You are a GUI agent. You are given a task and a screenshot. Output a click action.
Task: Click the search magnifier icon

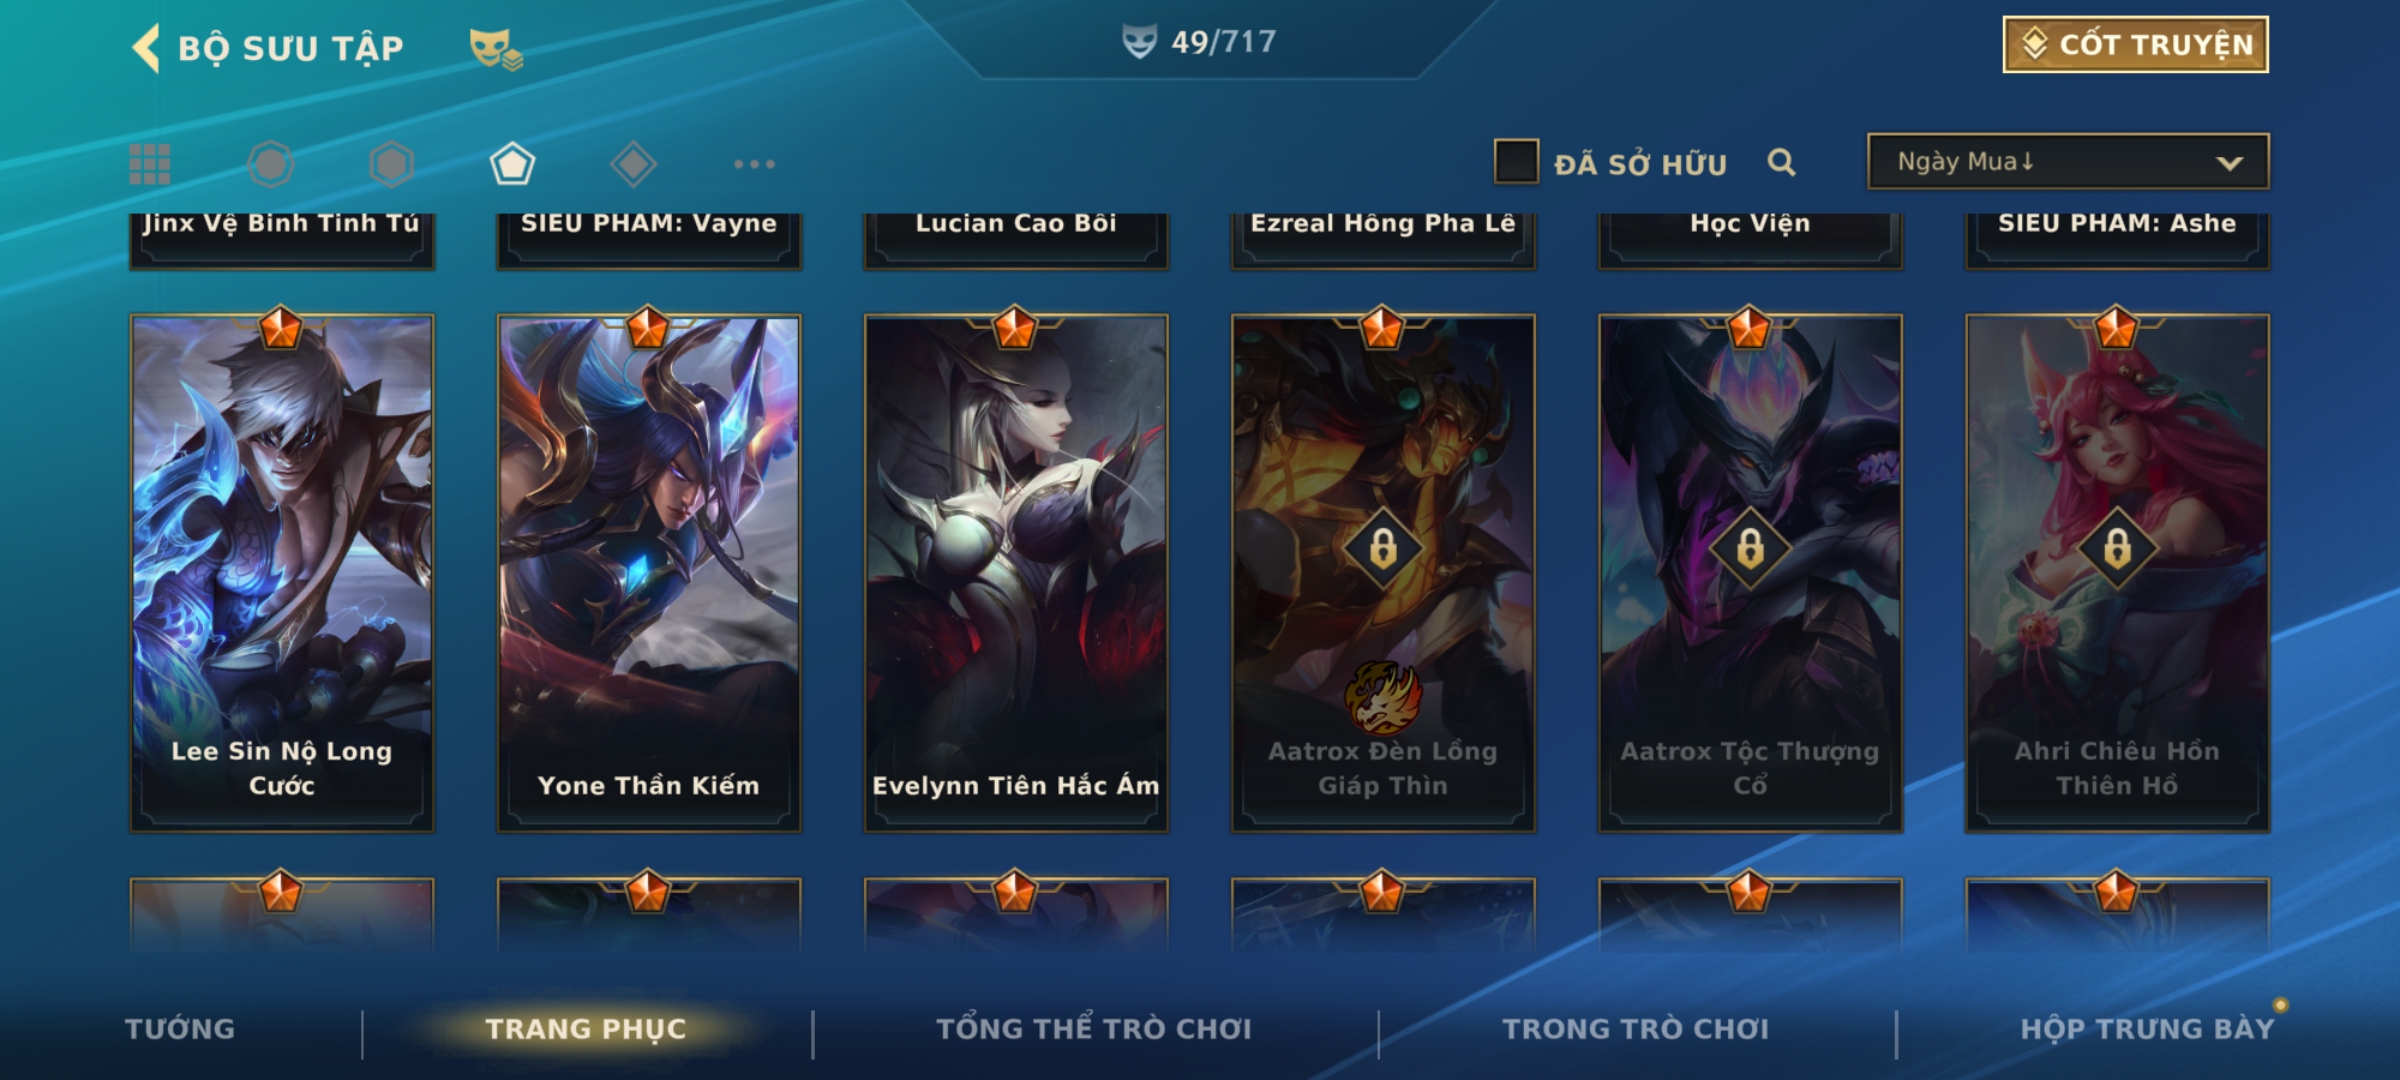1781,162
